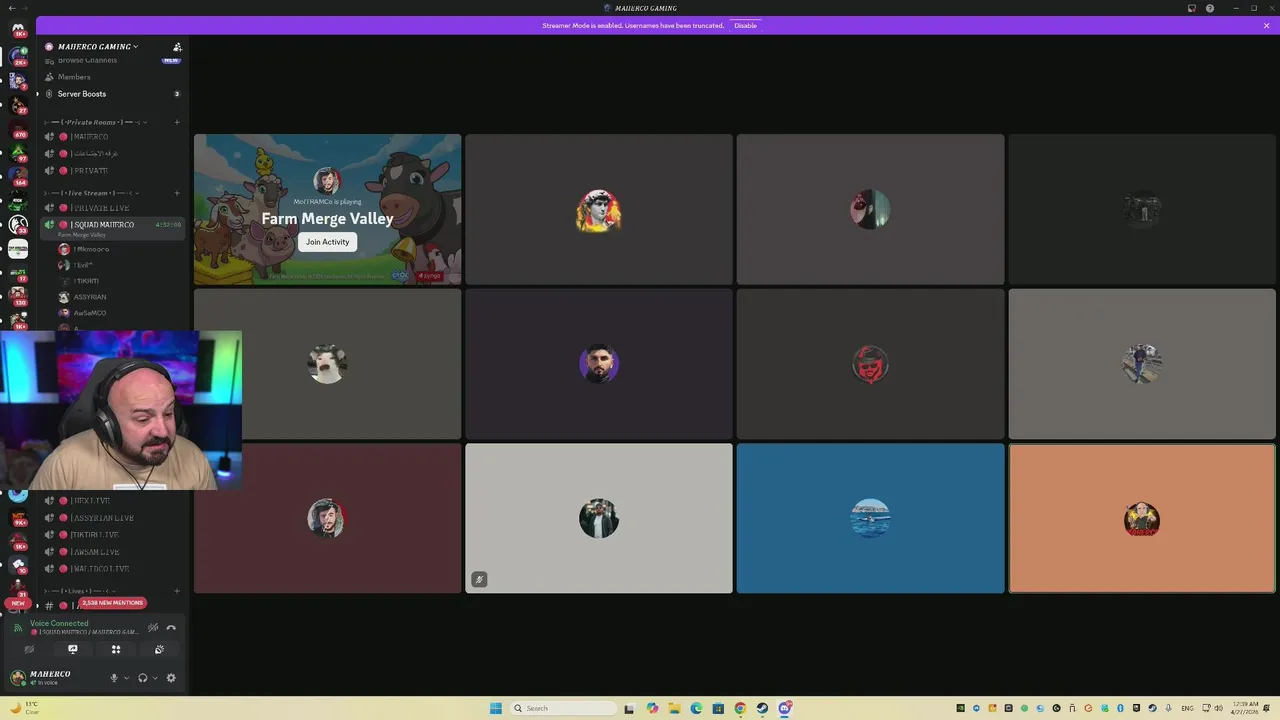
Task: Add a channel to Lives category
Action: click(x=177, y=591)
